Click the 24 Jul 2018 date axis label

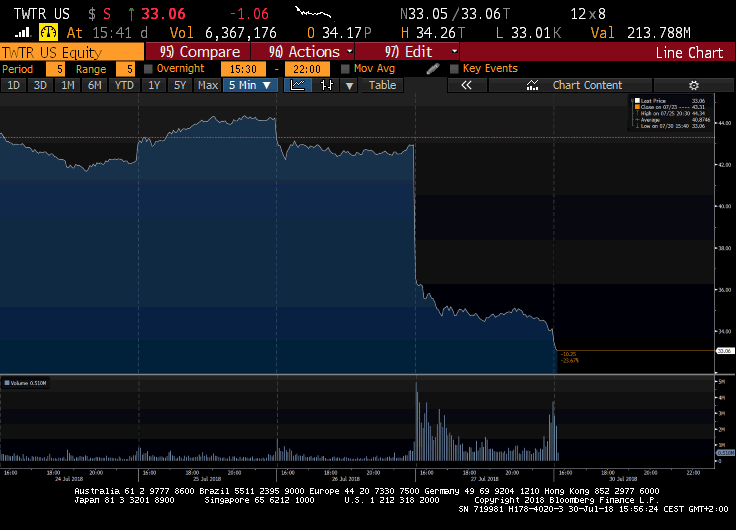69,479
